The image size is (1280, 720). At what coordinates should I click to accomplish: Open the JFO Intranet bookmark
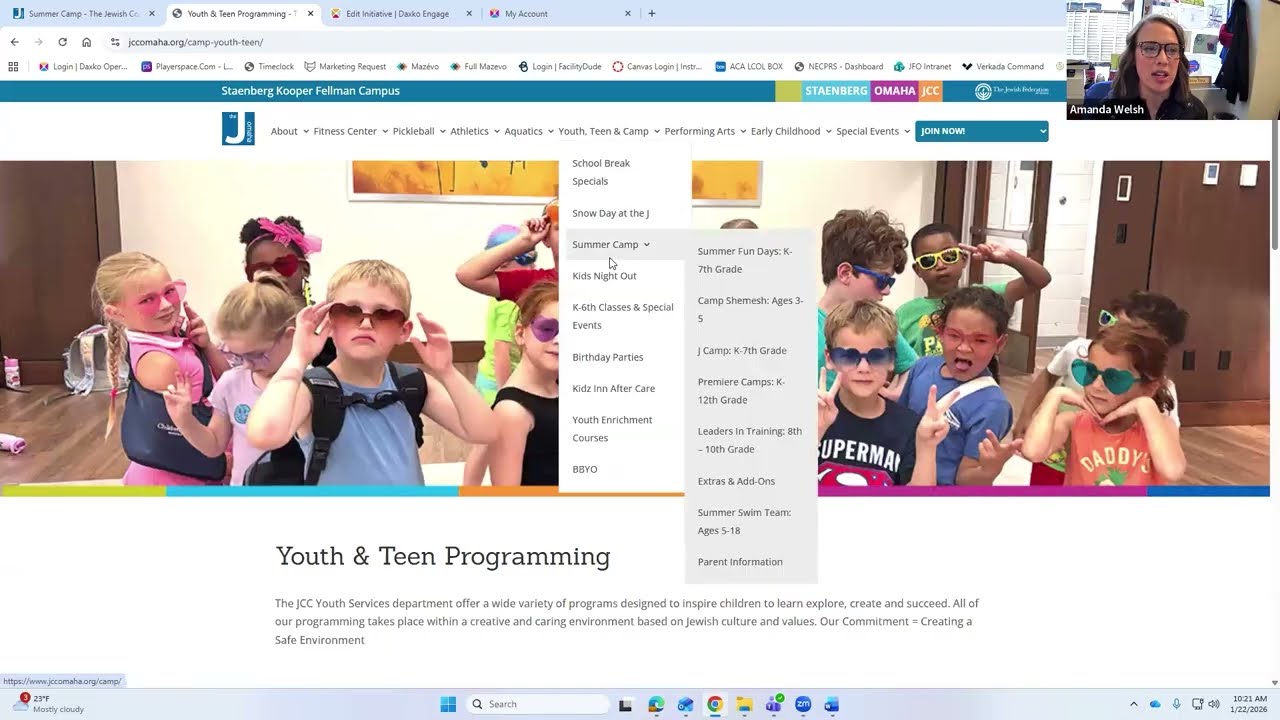pyautogui.click(x=922, y=67)
